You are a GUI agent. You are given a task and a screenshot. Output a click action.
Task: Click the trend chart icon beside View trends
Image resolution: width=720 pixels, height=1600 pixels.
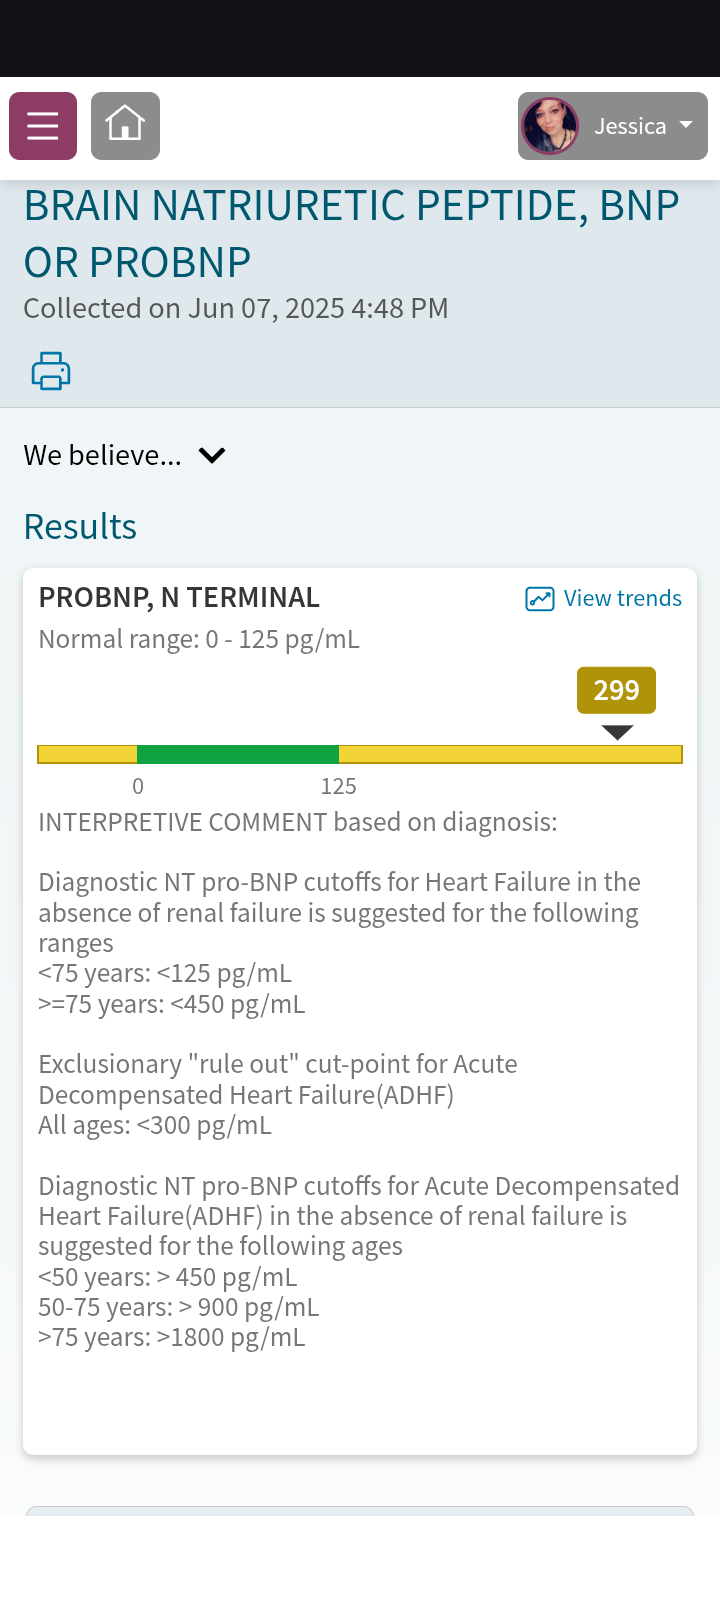click(540, 599)
